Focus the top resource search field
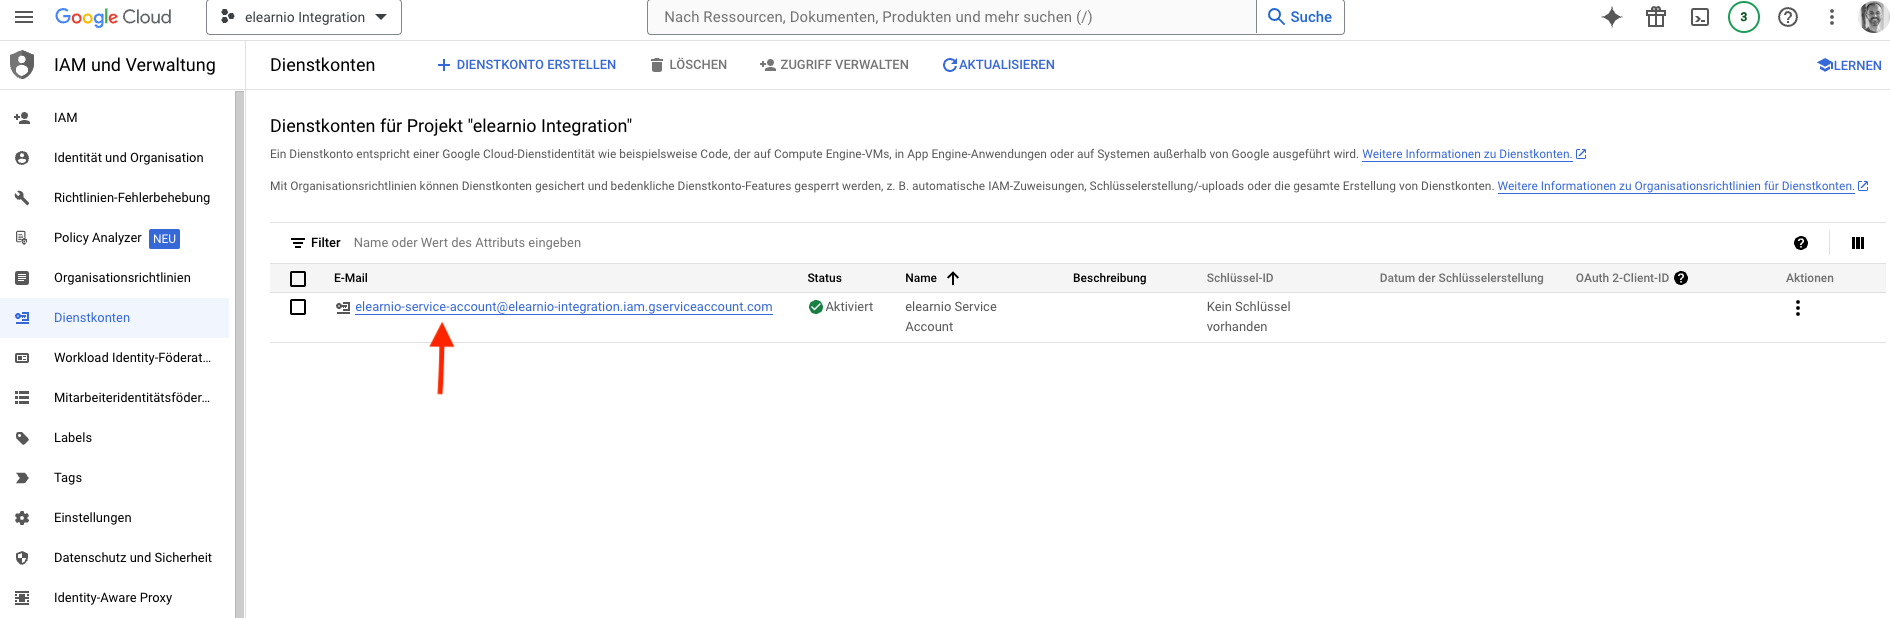The image size is (1890, 618). [x=952, y=17]
